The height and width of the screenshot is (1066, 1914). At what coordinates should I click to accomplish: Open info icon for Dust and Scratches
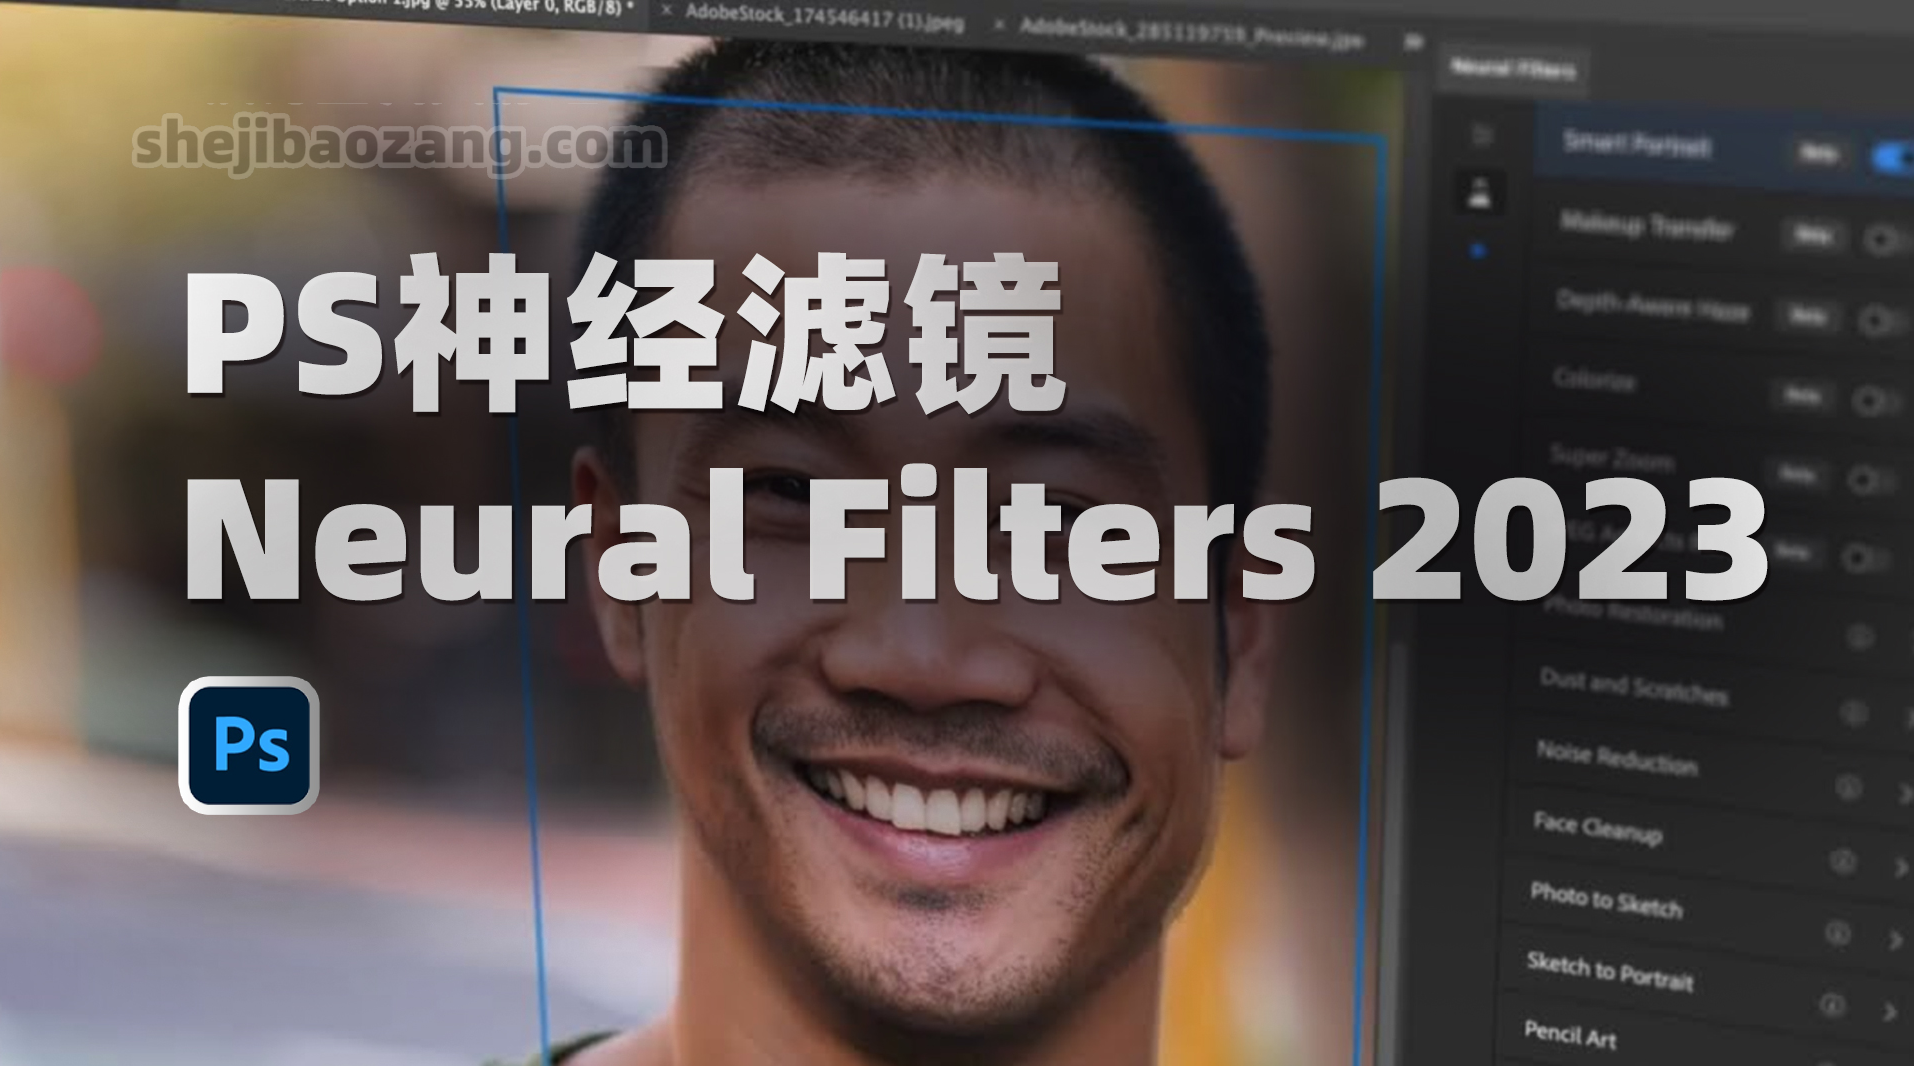[1855, 712]
